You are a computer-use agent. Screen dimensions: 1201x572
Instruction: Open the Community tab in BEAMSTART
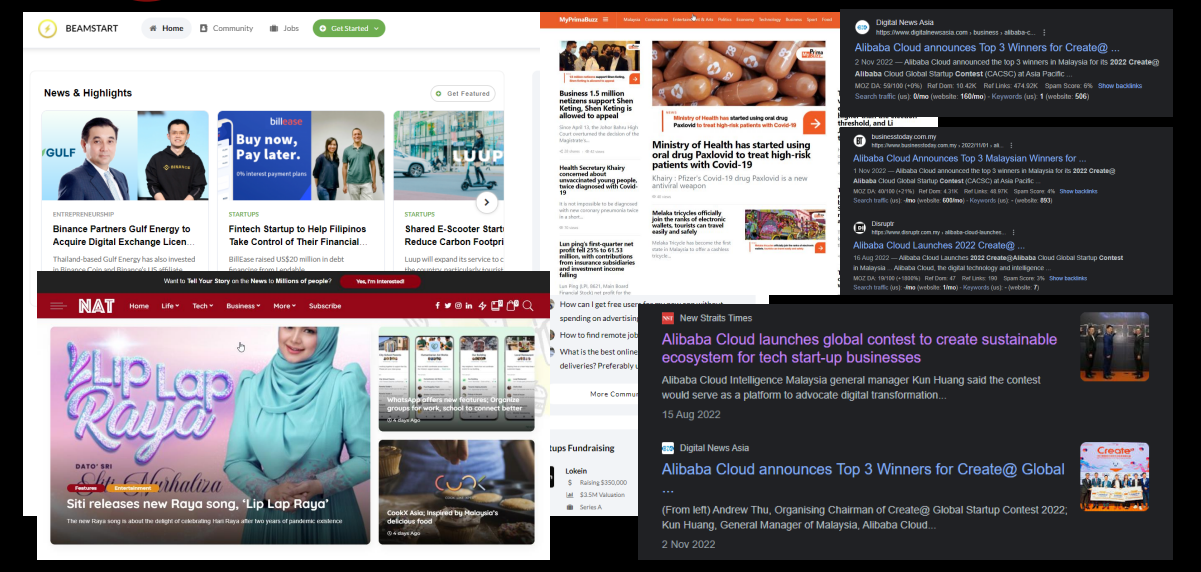tap(226, 28)
